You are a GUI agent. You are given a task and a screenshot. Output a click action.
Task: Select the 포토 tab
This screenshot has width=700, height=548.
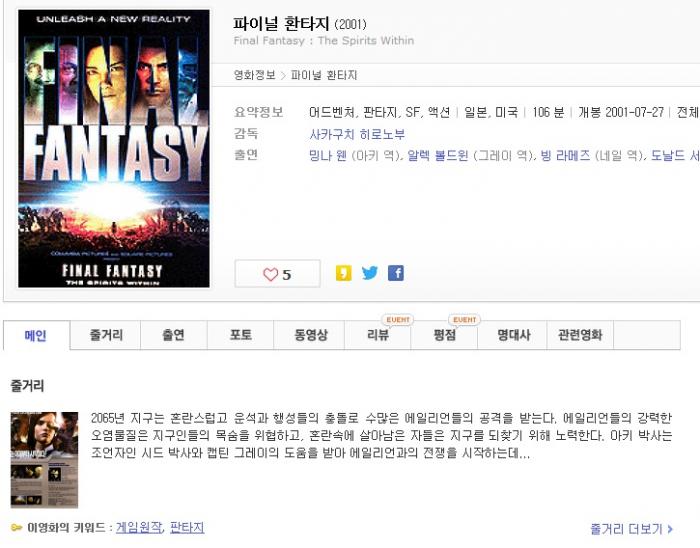click(x=240, y=335)
